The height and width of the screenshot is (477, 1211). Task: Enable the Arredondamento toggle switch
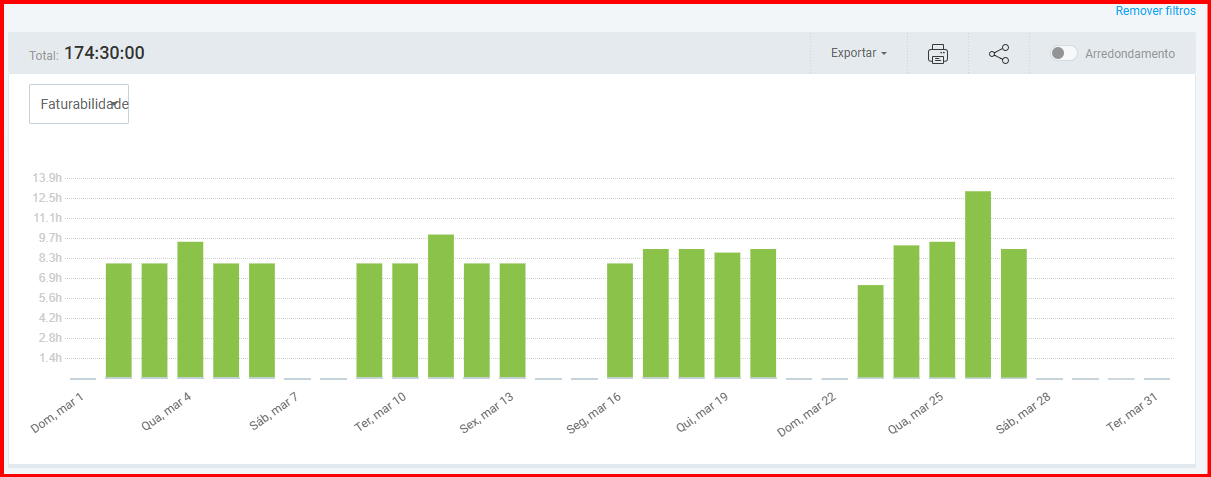tap(1064, 54)
